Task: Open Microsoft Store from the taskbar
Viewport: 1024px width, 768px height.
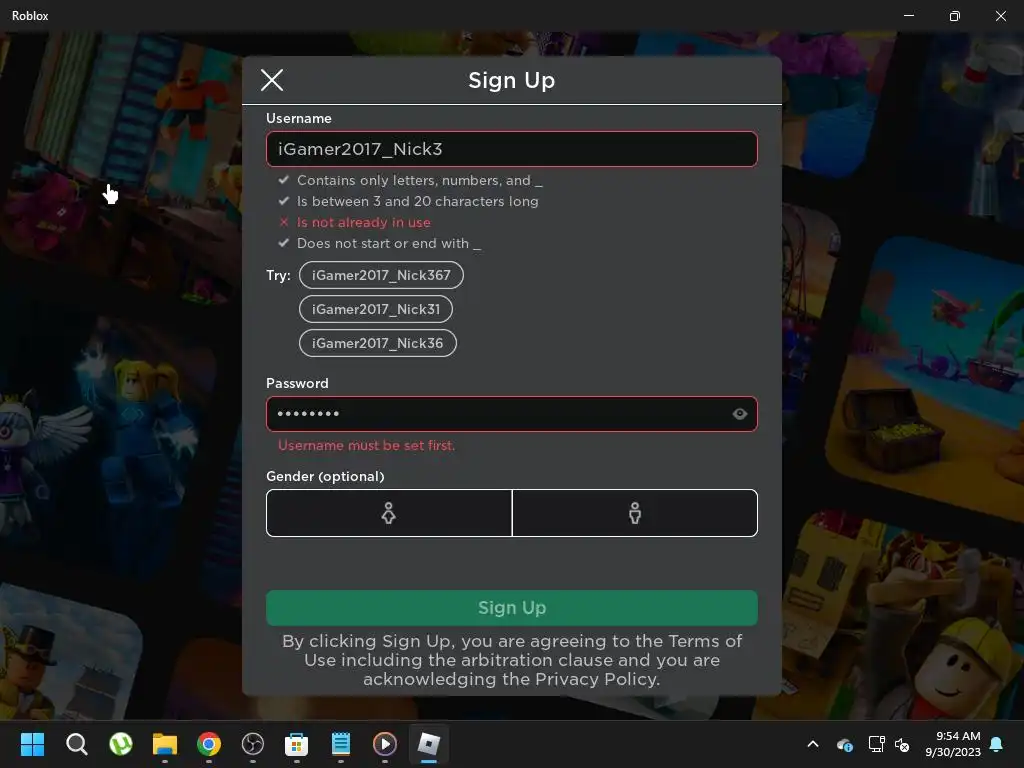Action: (296, 744)
